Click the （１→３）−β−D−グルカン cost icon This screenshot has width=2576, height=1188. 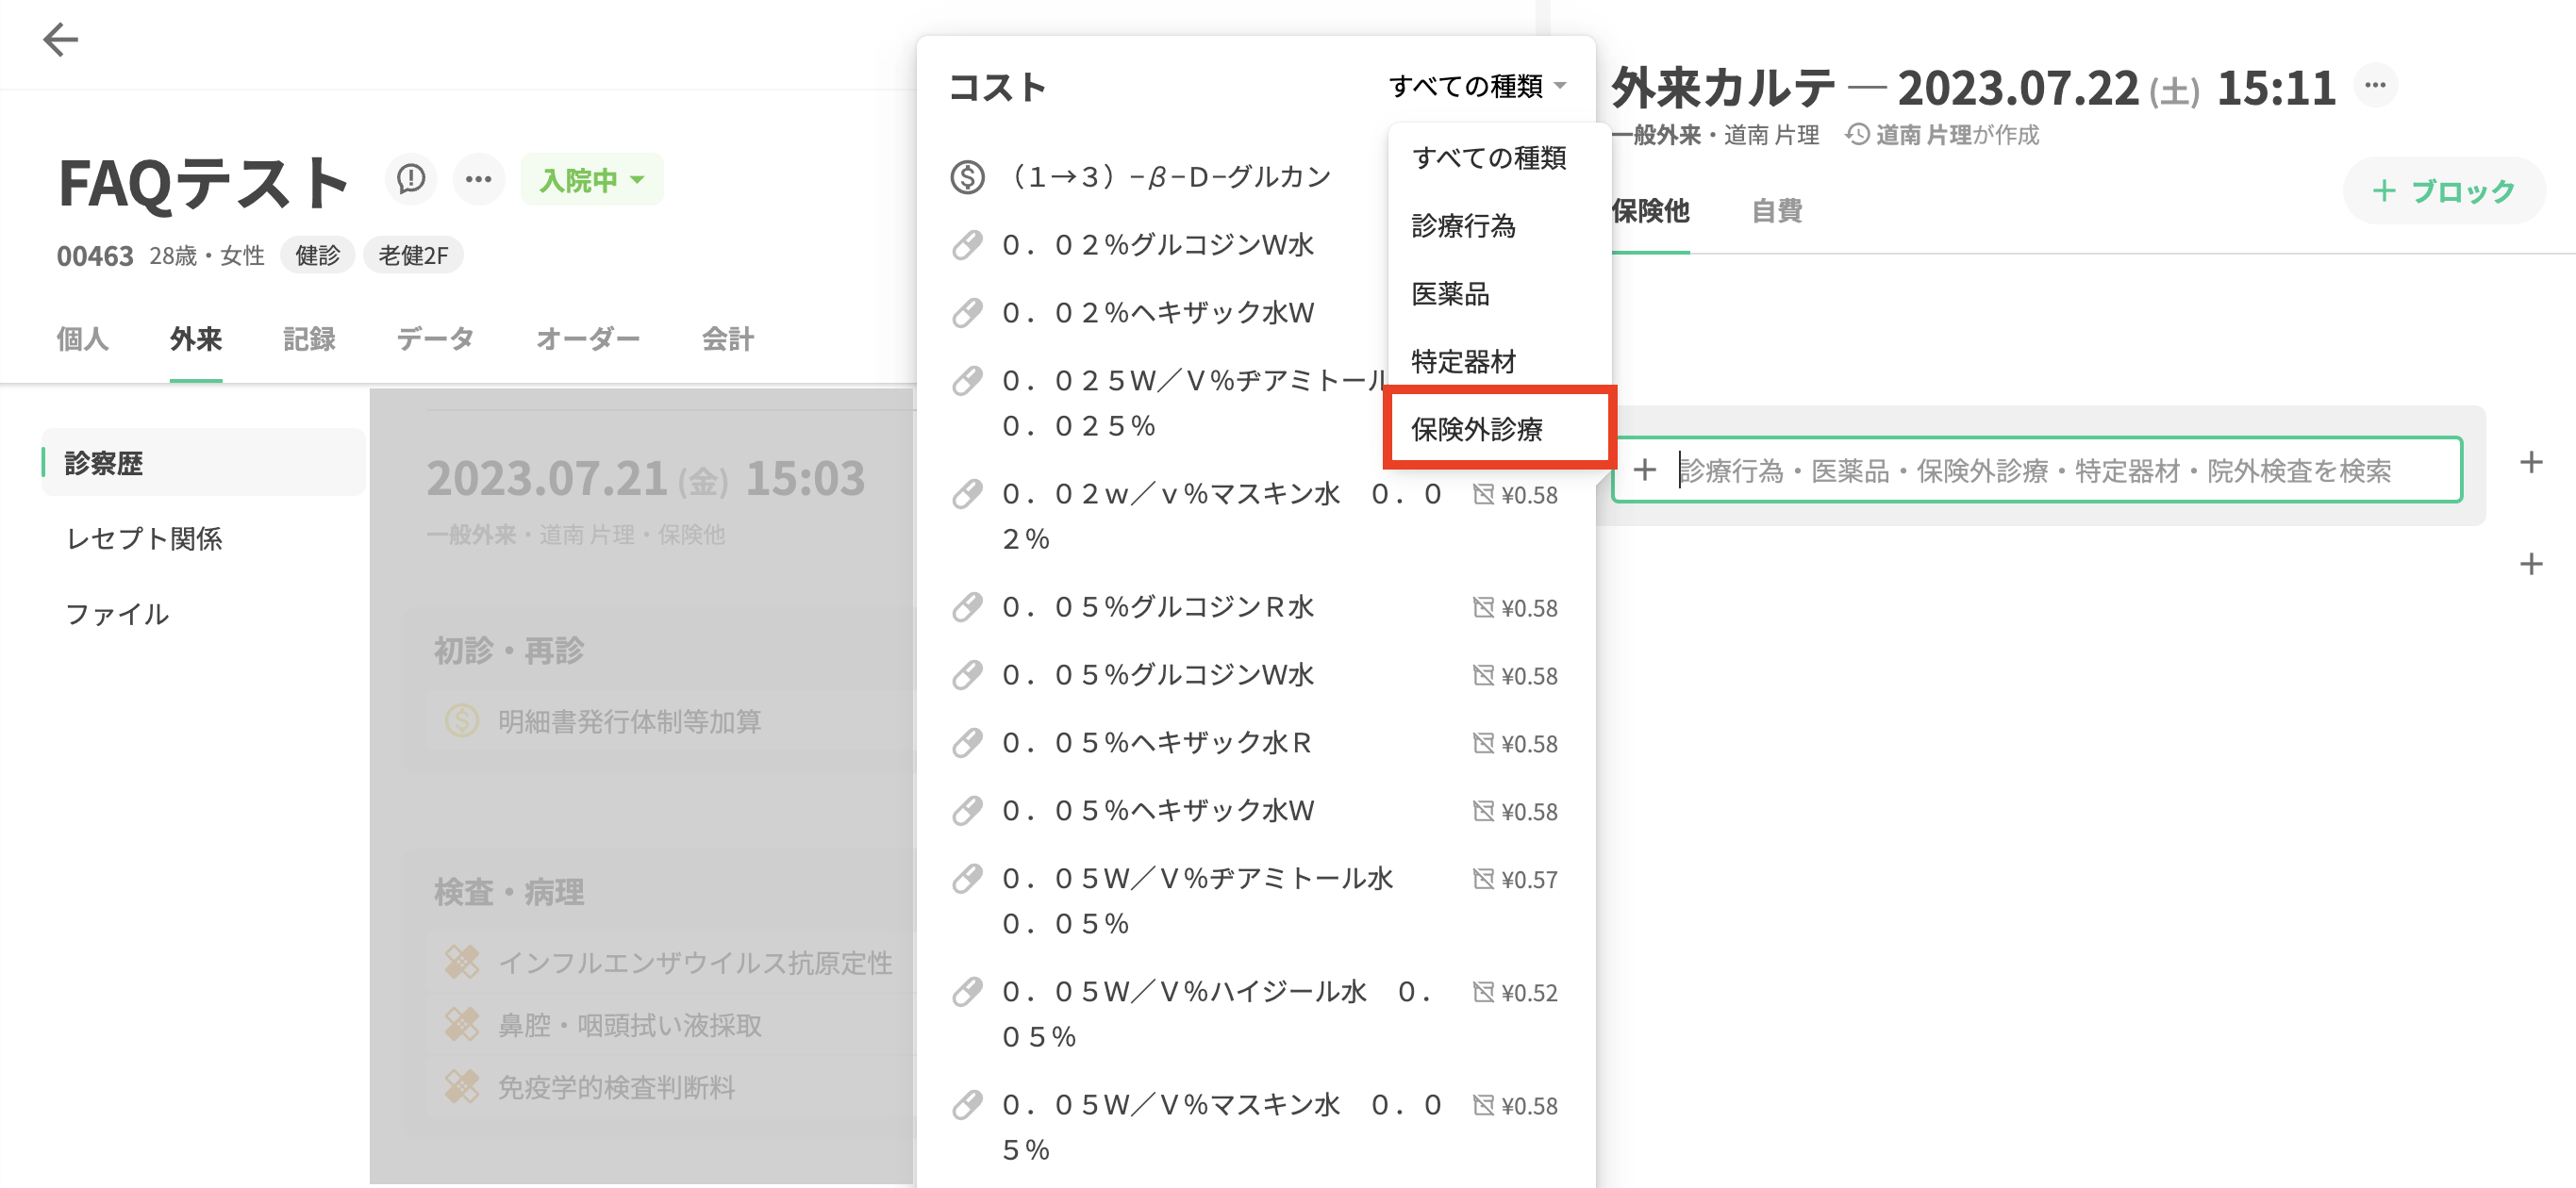coord(967,177)
